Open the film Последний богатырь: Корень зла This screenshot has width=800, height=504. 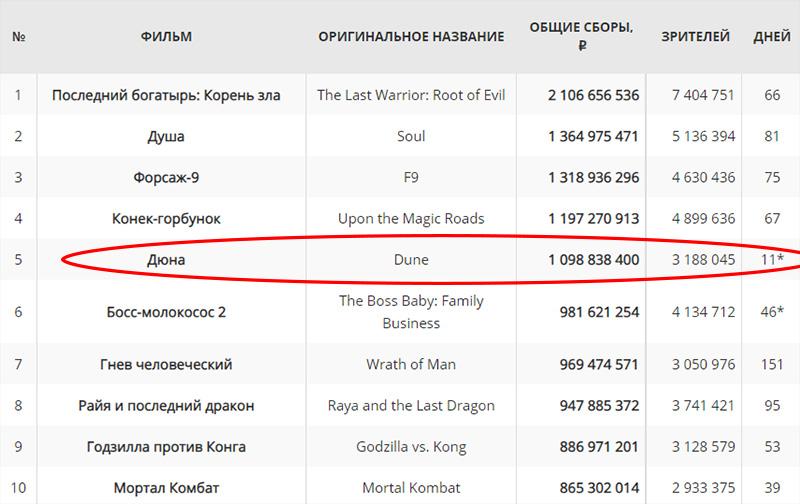pyautogui.click(x=166, y=95)
